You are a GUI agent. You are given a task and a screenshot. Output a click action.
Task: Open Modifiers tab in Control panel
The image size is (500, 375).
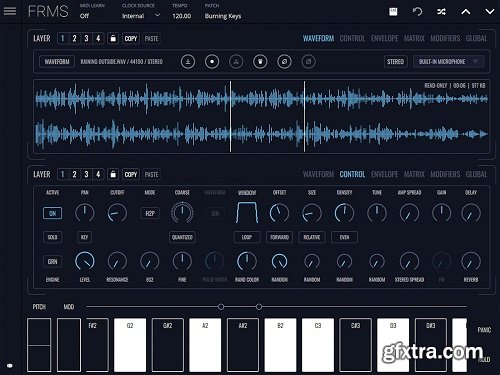point(445,174)
